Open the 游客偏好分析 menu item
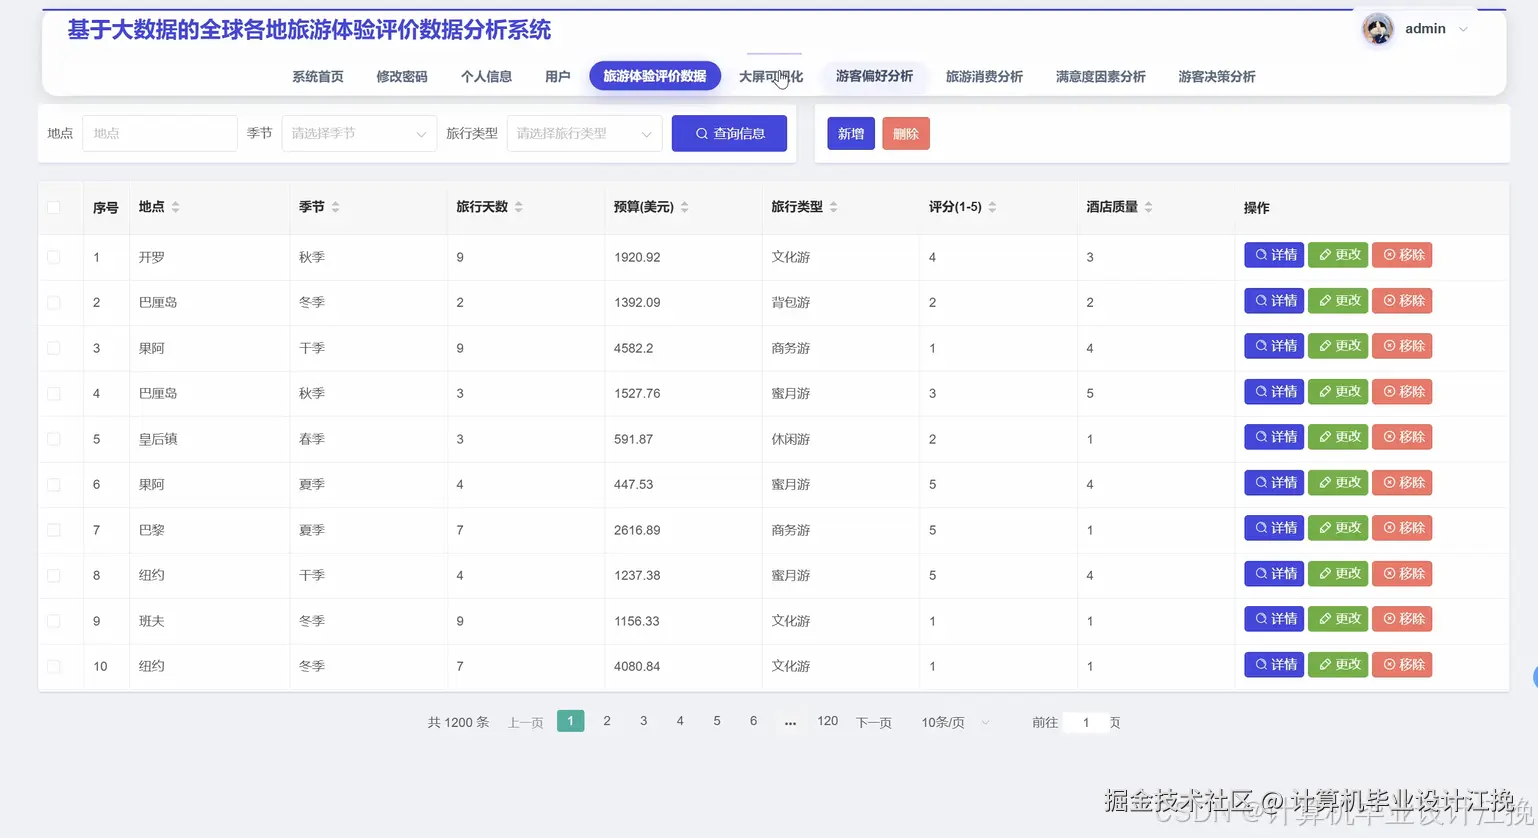Image resolution: width=1538 pixels, height=838 pixels. click(875, 76)
